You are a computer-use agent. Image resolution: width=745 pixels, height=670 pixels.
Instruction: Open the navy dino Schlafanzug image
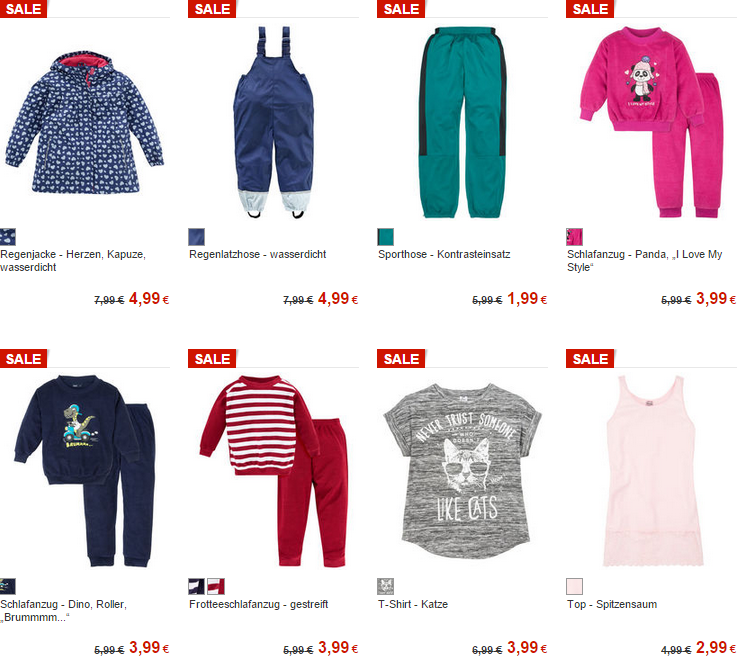pyautogui.click(x=85, y=471)
